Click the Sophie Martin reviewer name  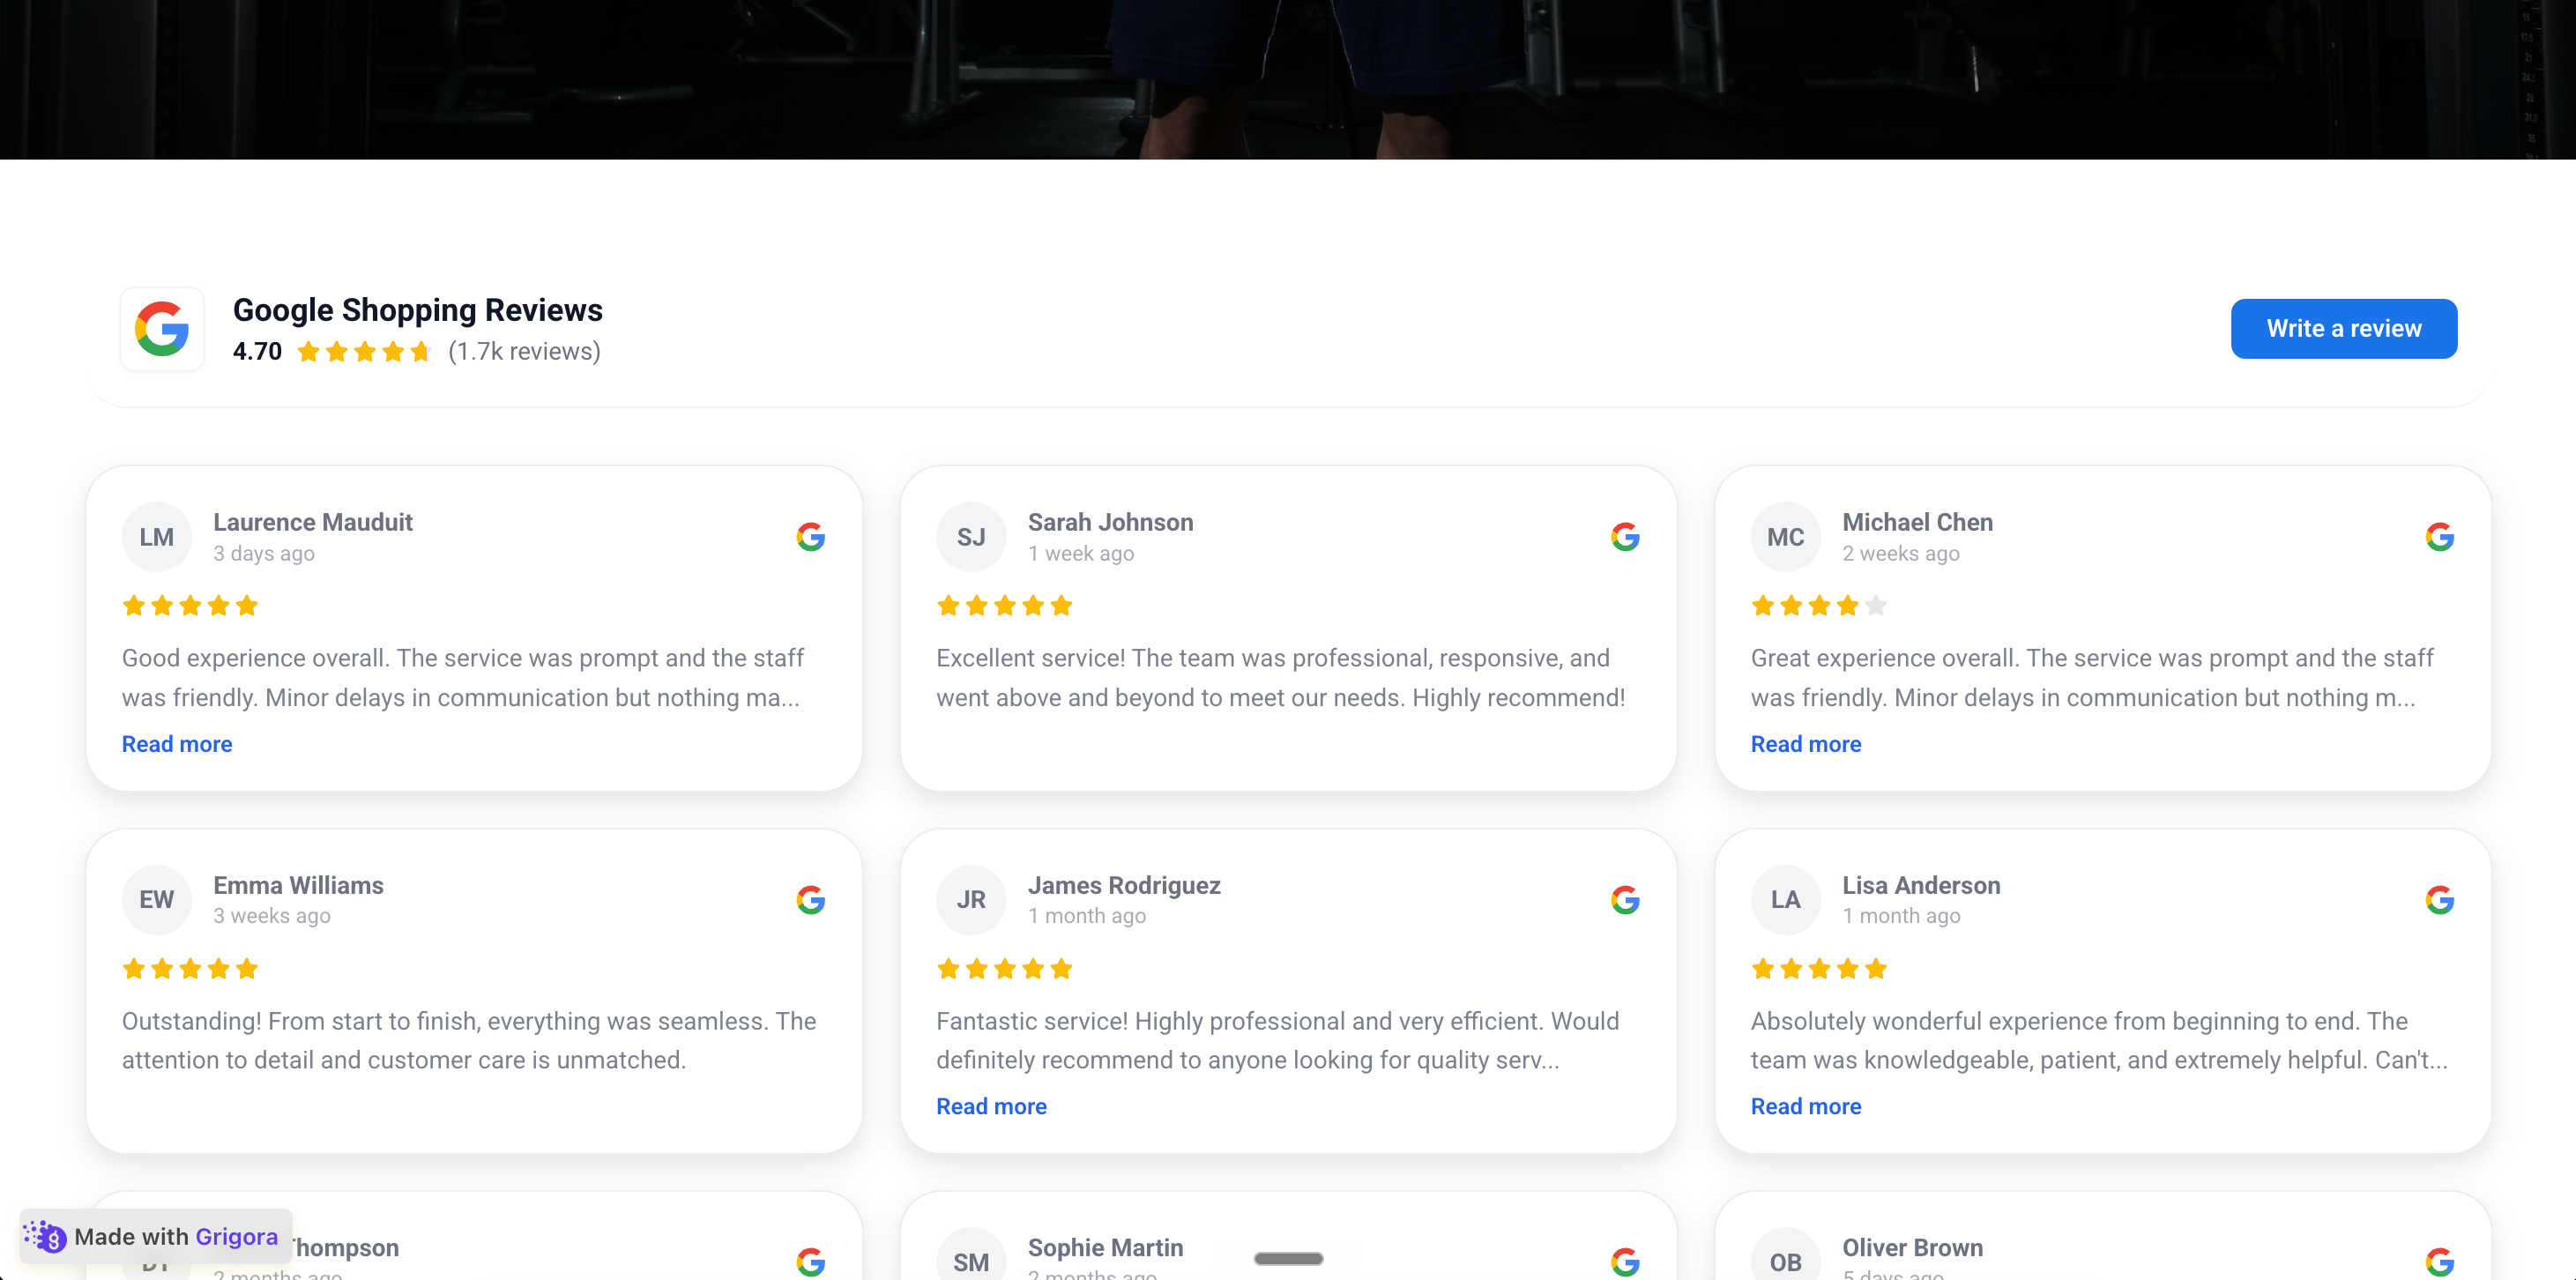point(1105,1248)
